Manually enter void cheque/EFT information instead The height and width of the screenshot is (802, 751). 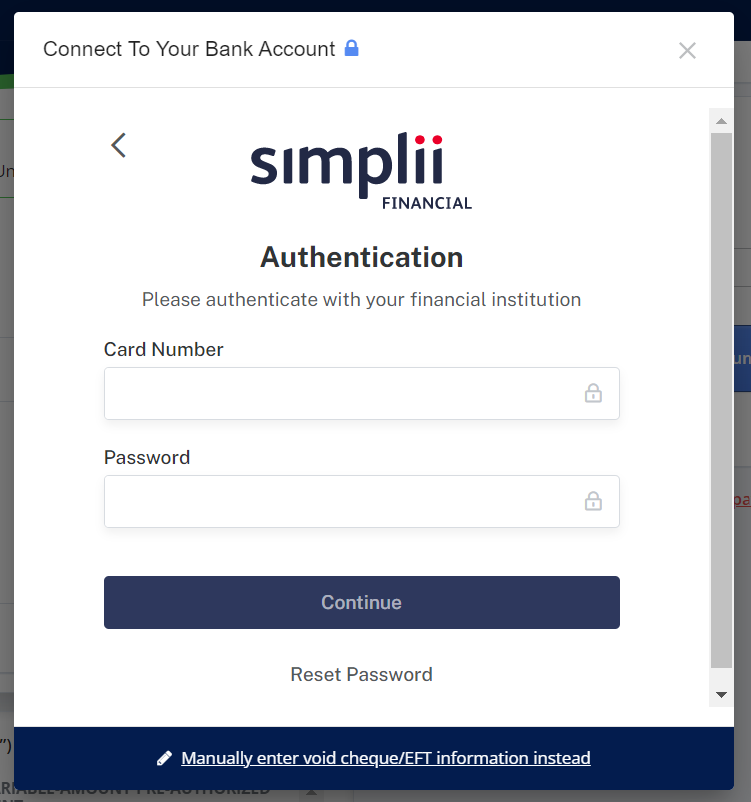(386, 758)
